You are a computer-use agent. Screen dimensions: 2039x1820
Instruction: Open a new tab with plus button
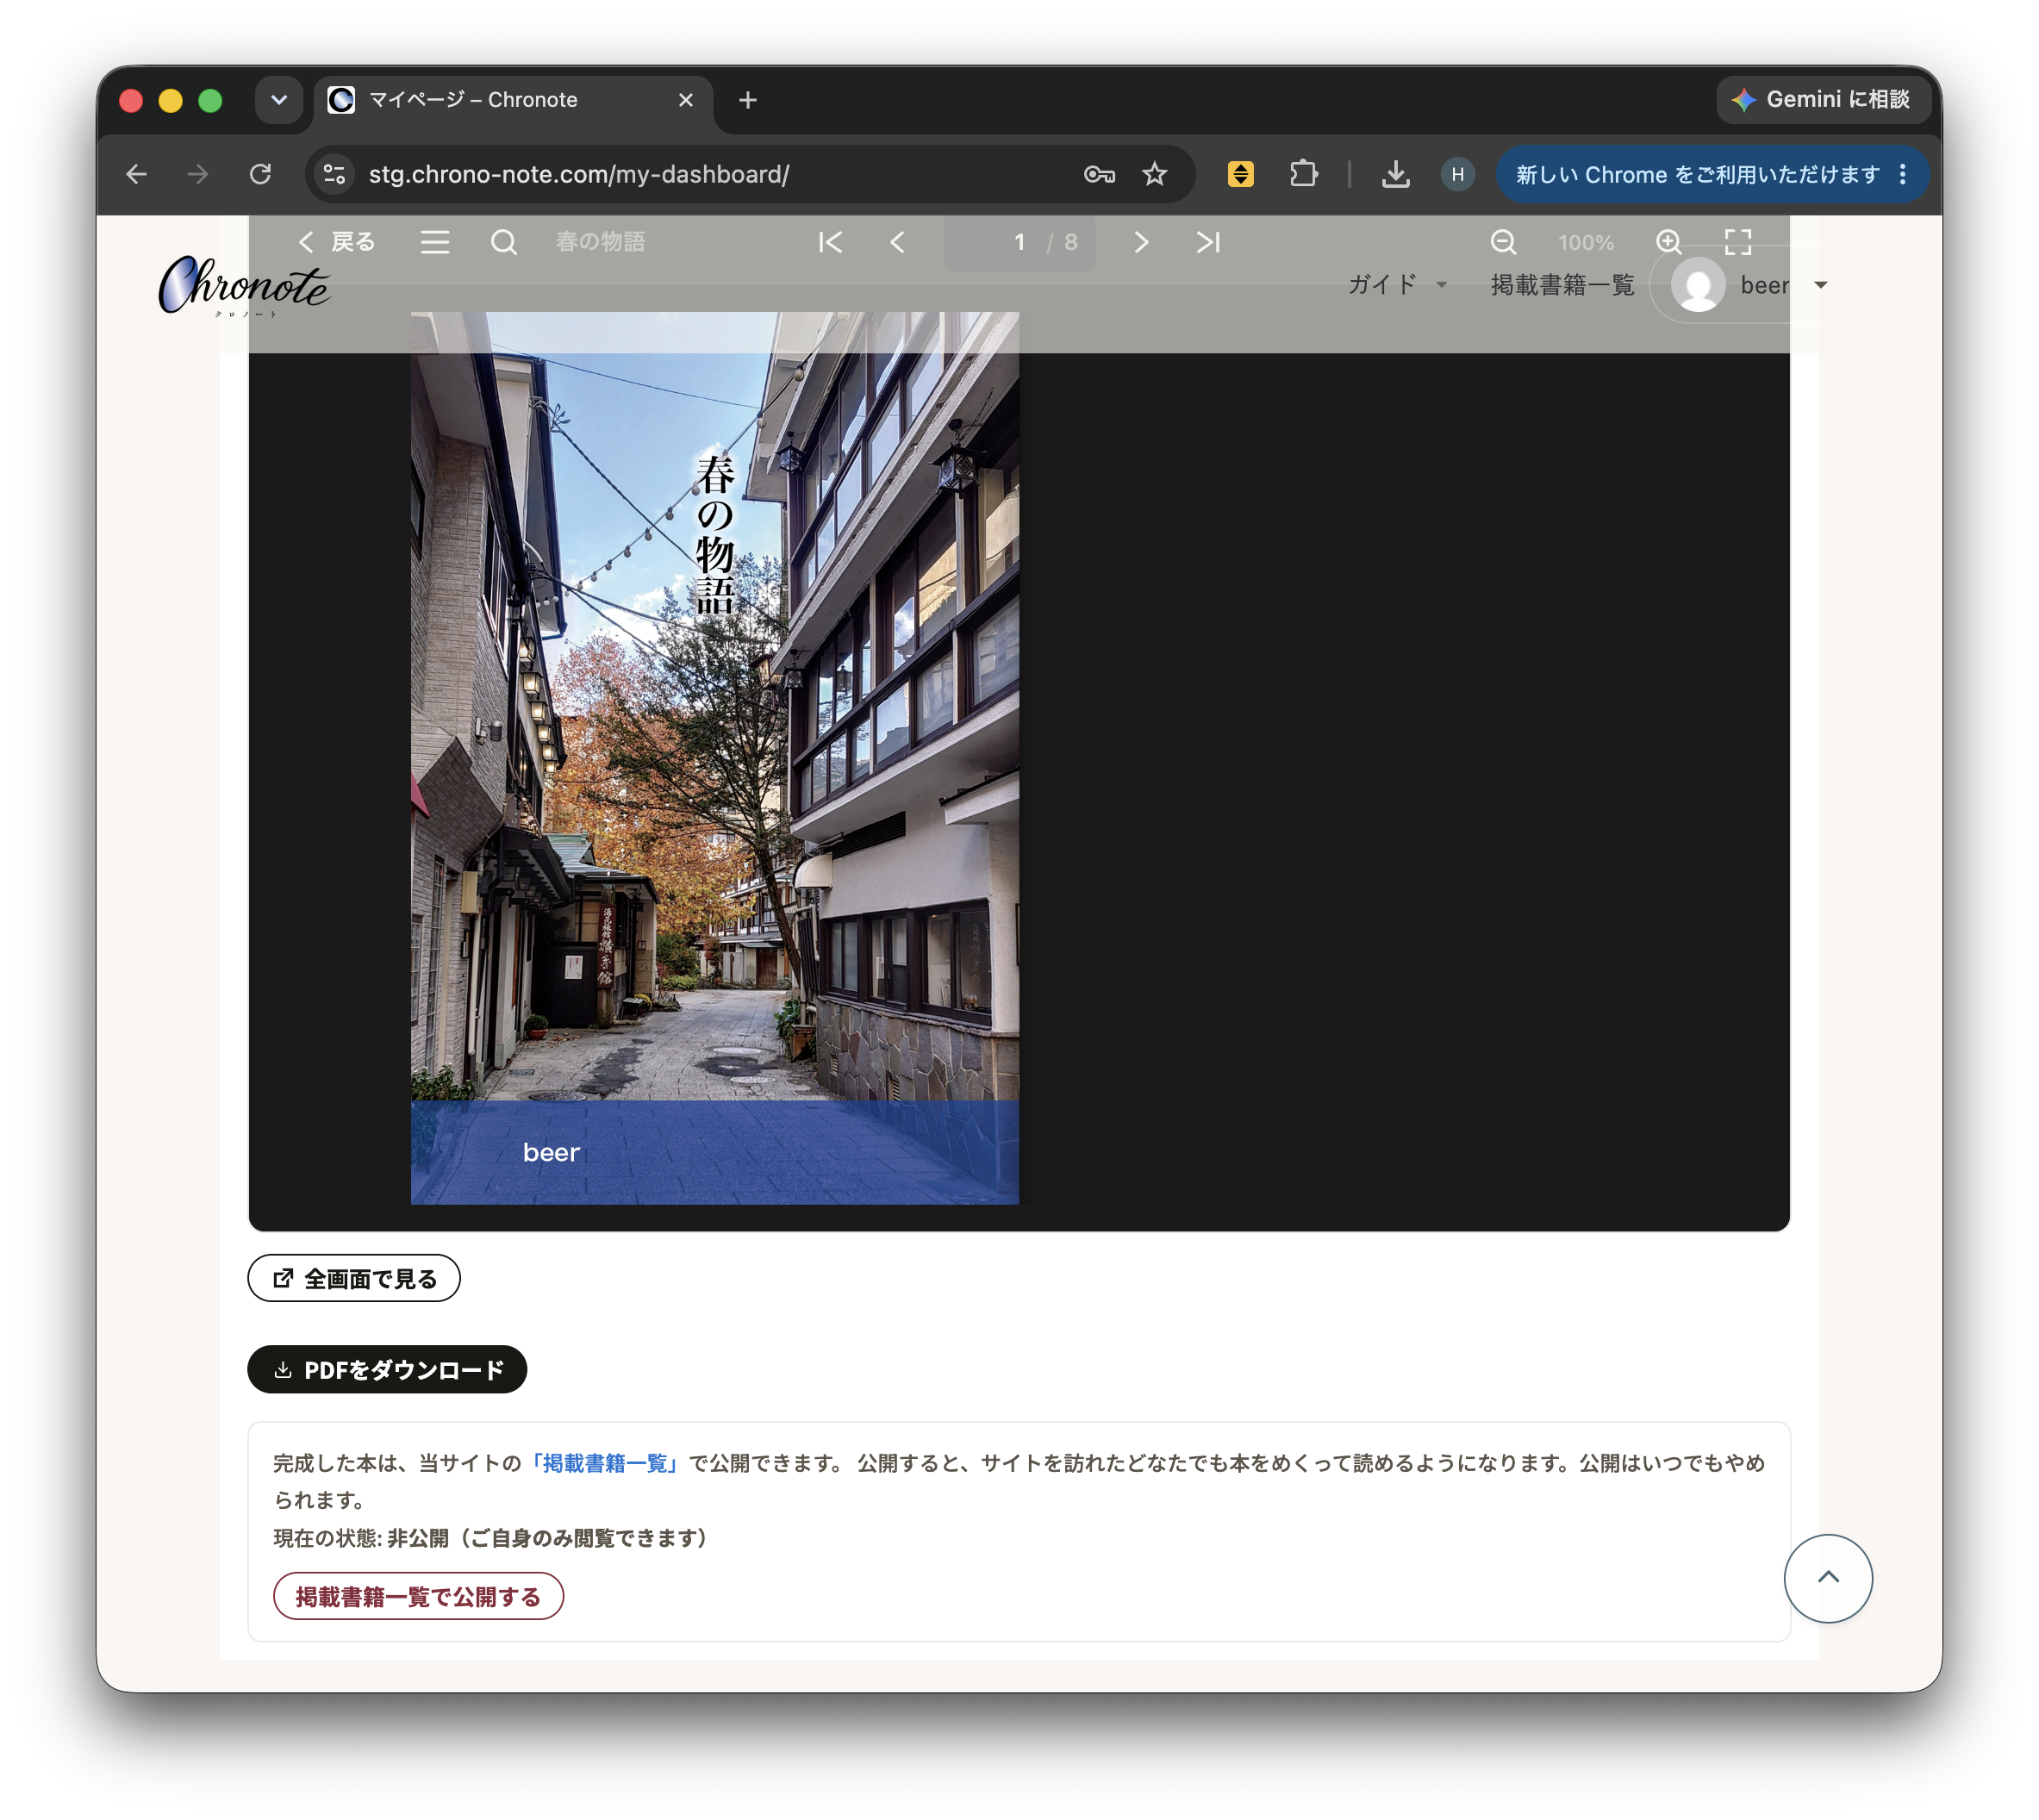(748, 100)
